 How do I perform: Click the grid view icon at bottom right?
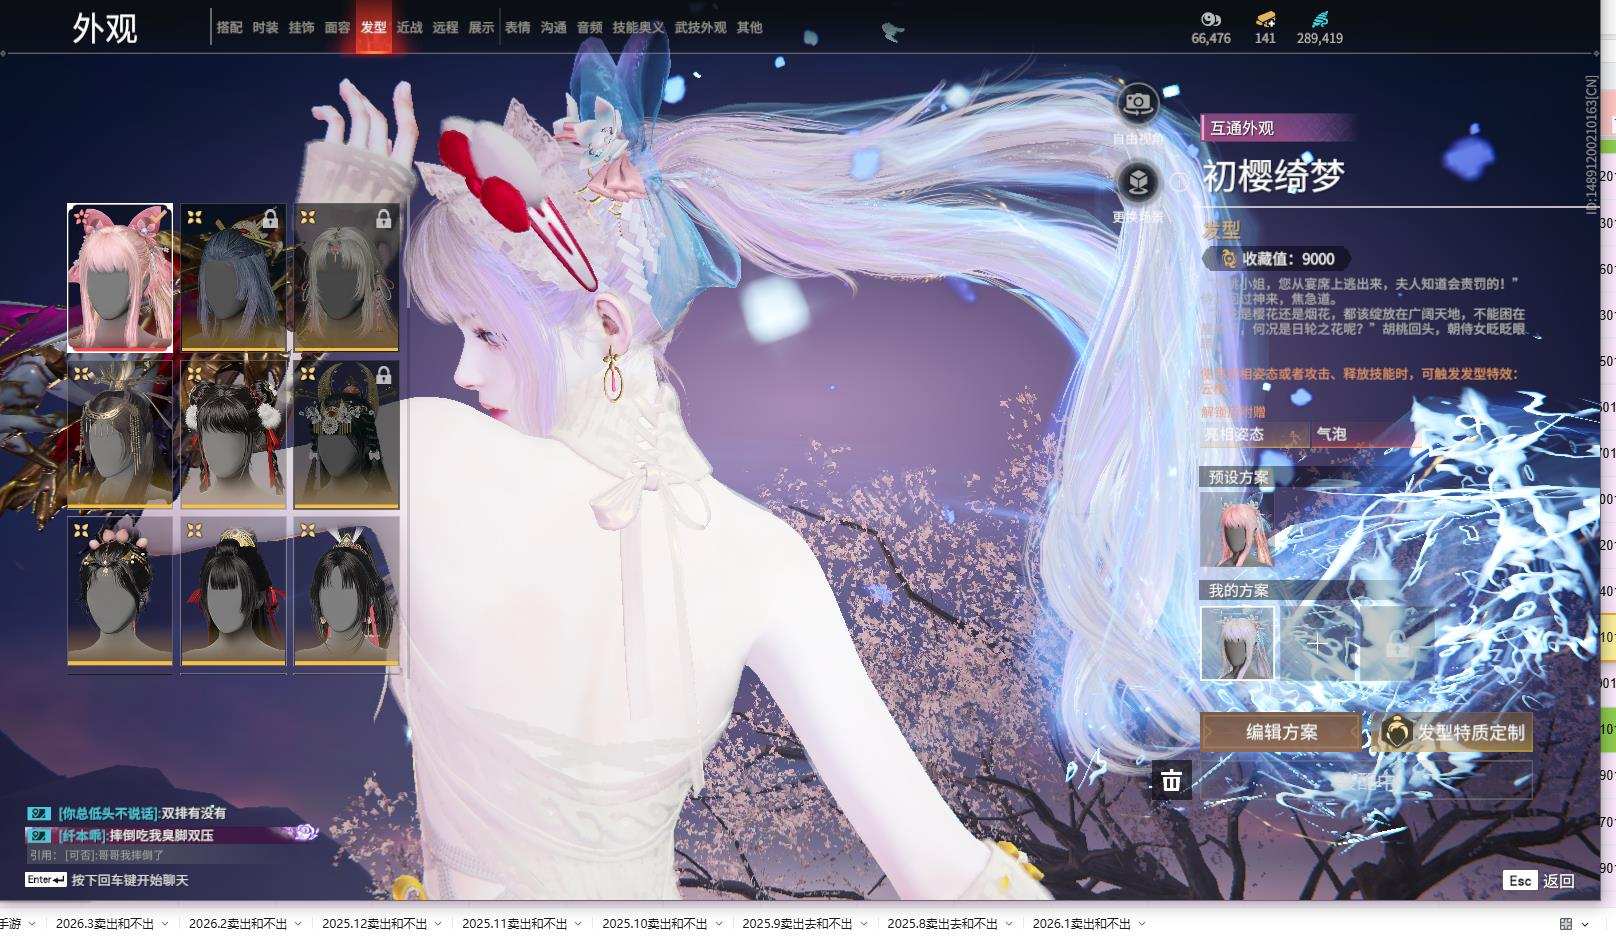[x=1566, y=924]
